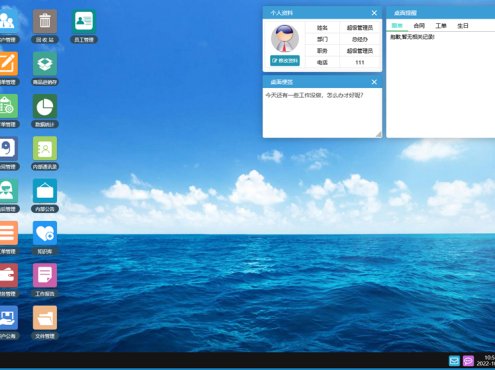495x370 pixels.
Task: Open the light green clipboard gear icon
Action: pyautogui.click(x=8, y=106)
